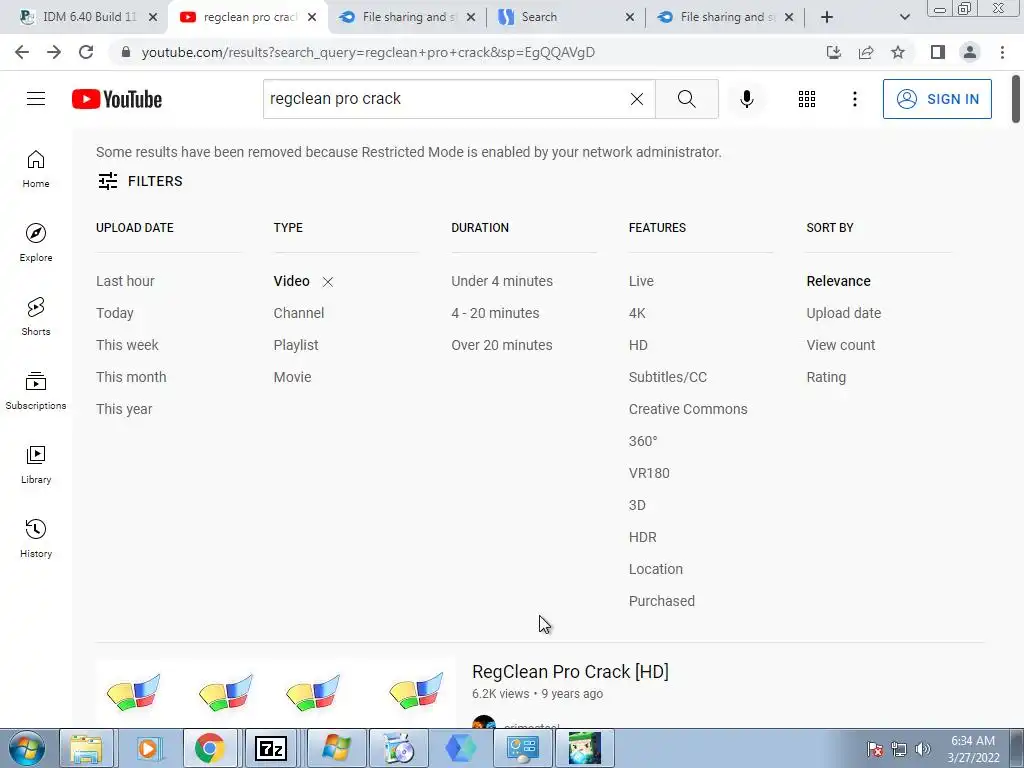Close the Search tab
1024x768 pixels.
630,17
